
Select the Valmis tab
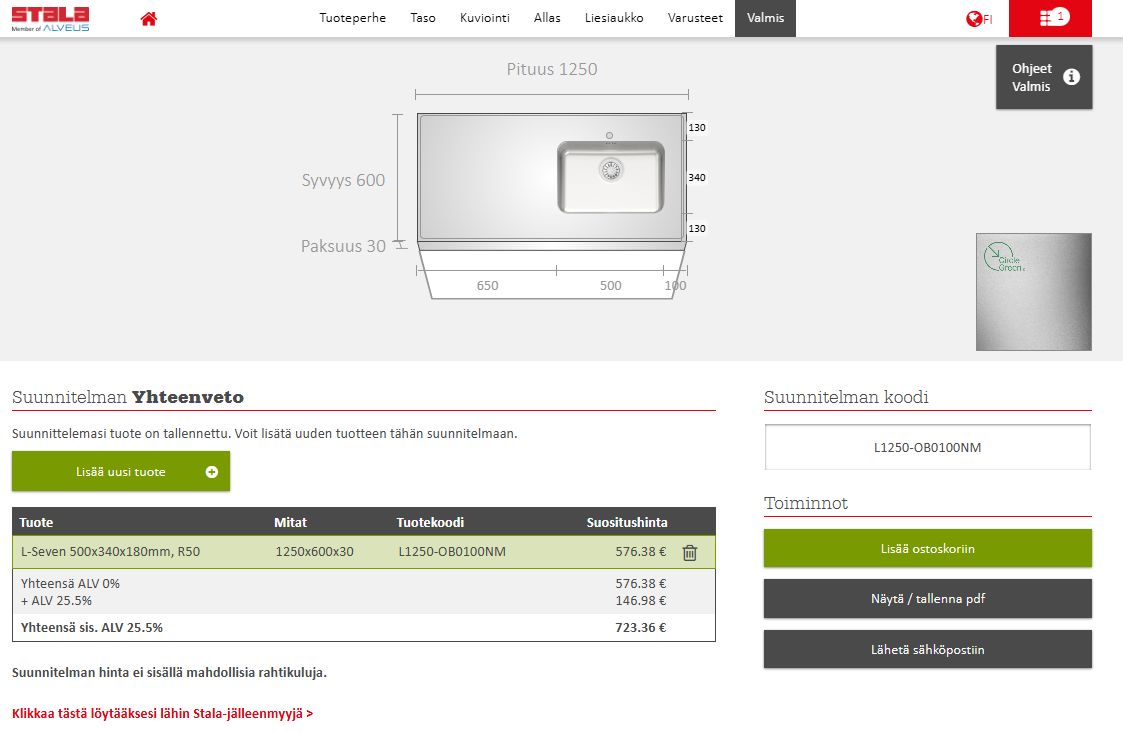point(765,18)
